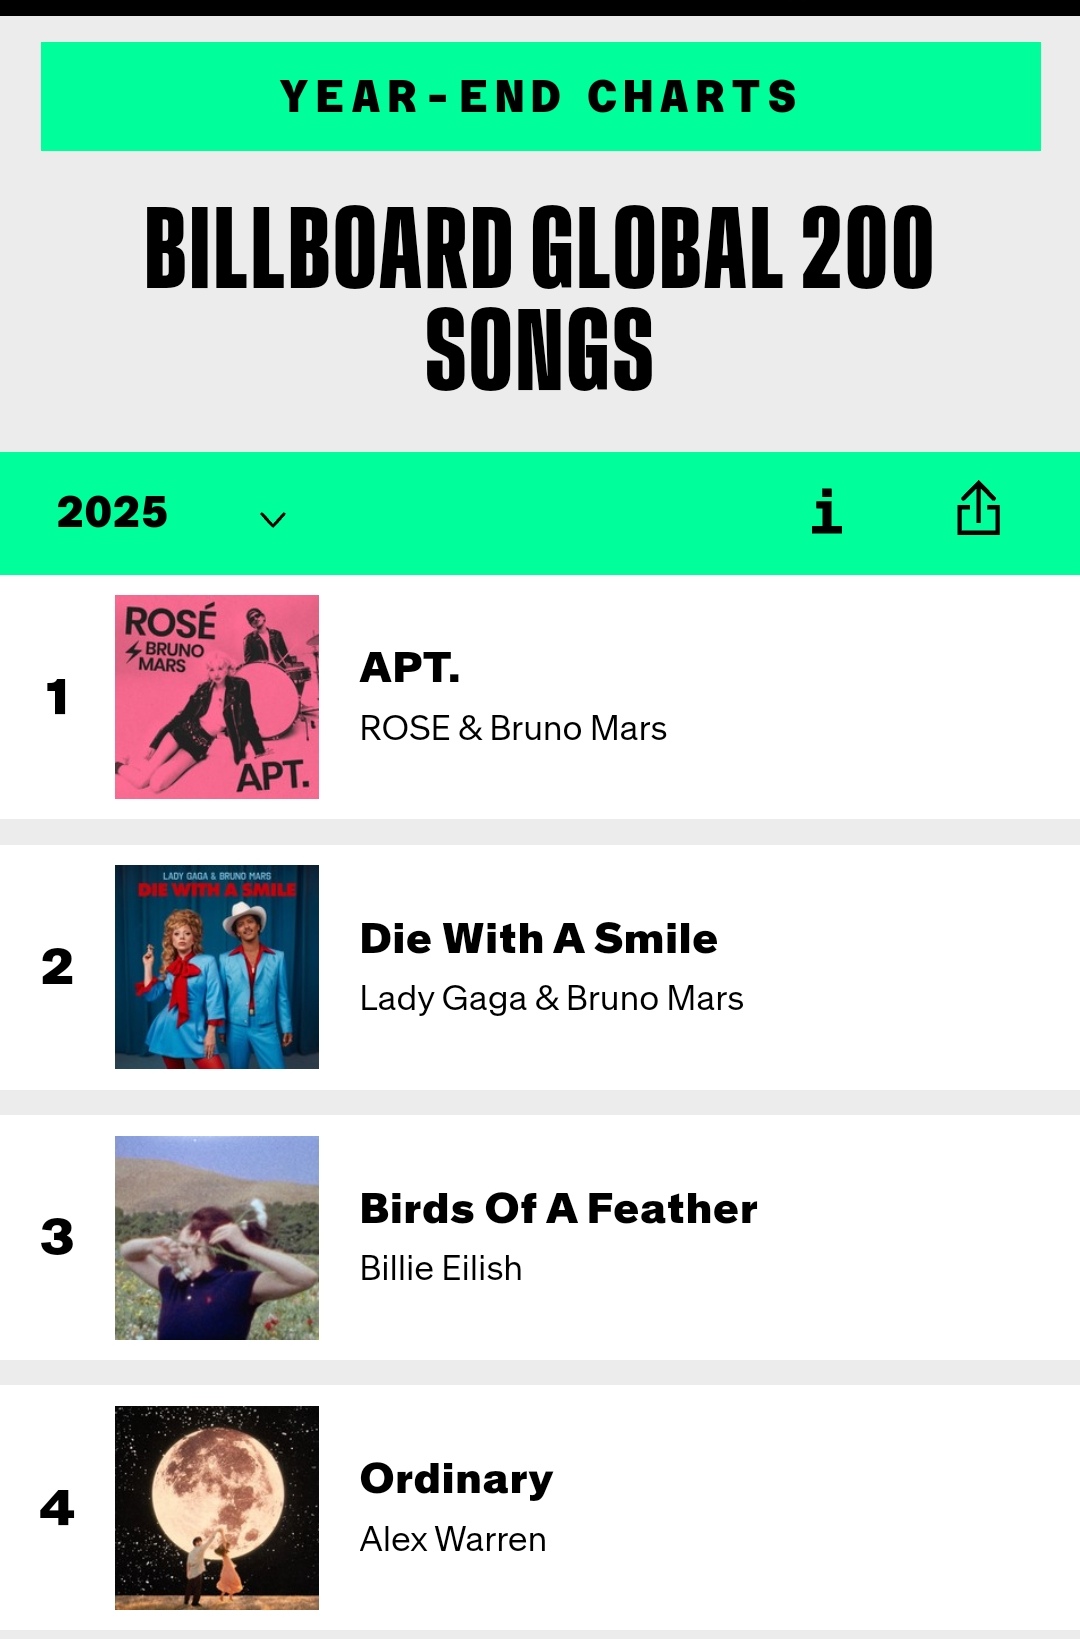Select Birds Of A Feather artwork

tap(217, 1238)
